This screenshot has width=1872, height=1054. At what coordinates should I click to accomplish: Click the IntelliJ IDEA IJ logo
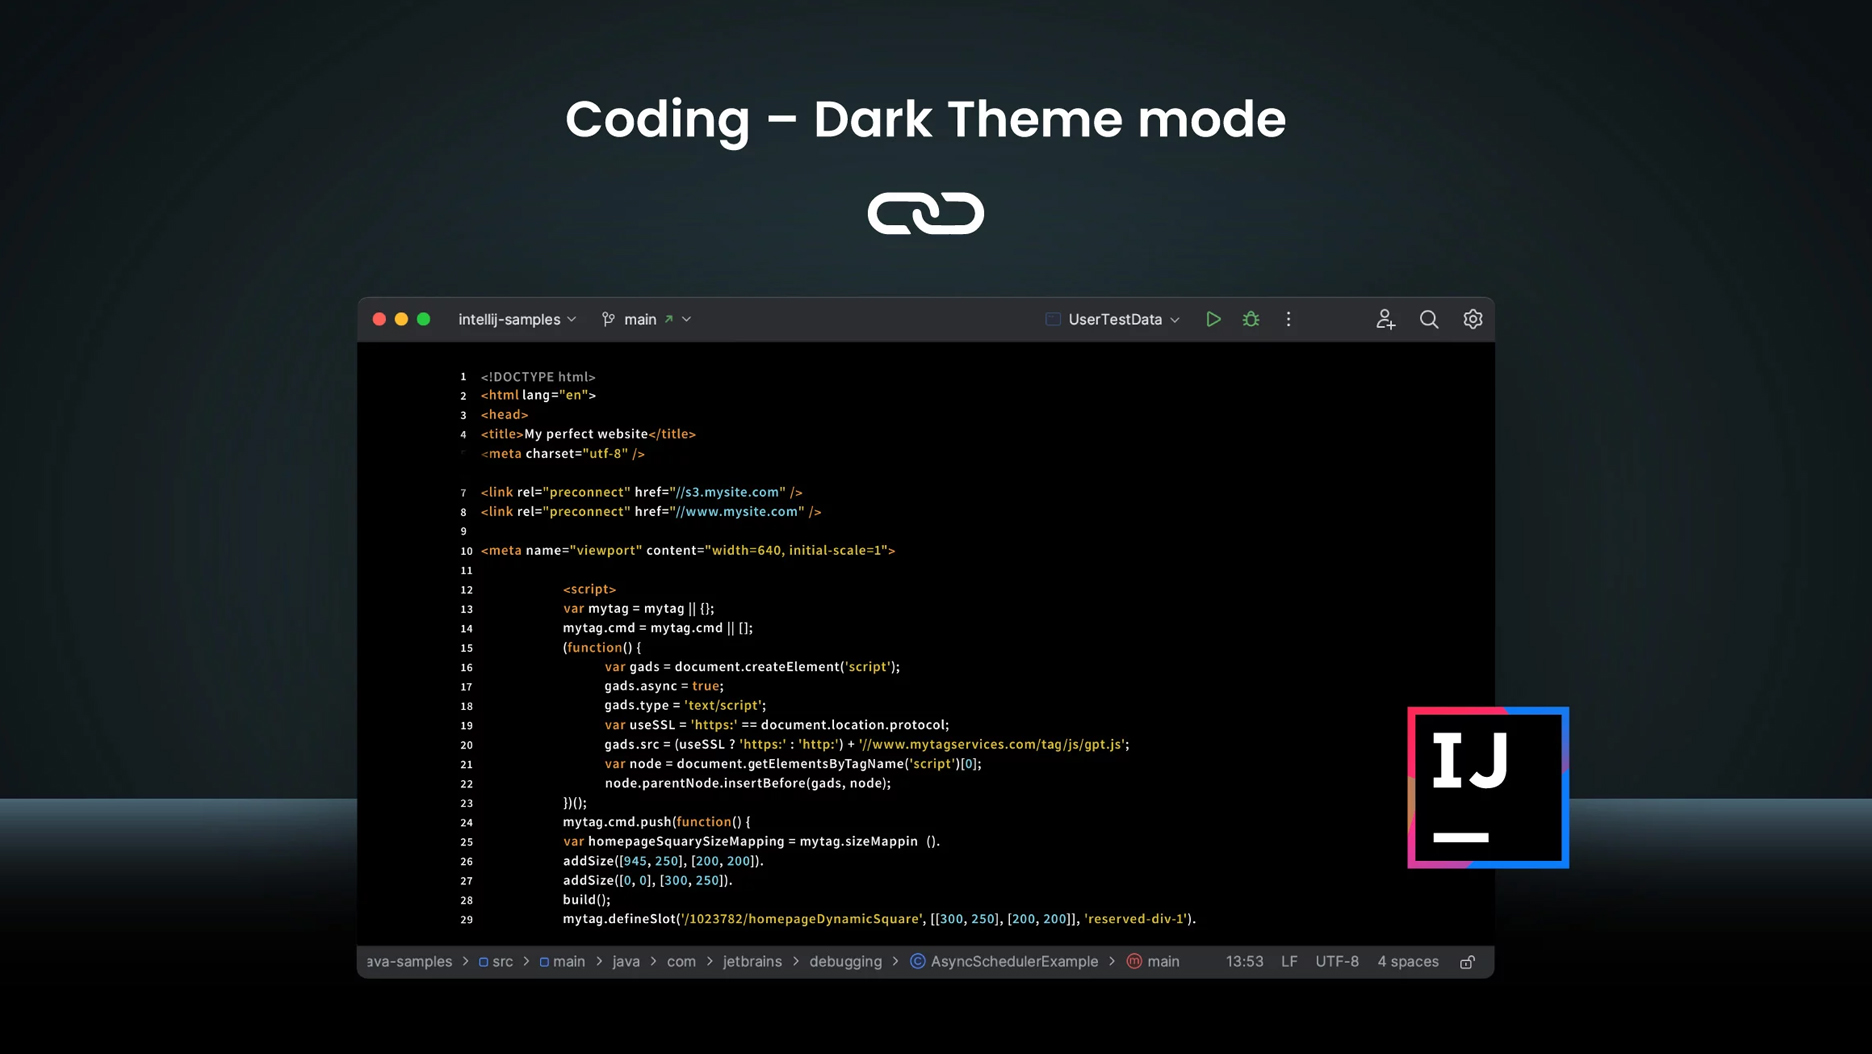[1488, 788]
